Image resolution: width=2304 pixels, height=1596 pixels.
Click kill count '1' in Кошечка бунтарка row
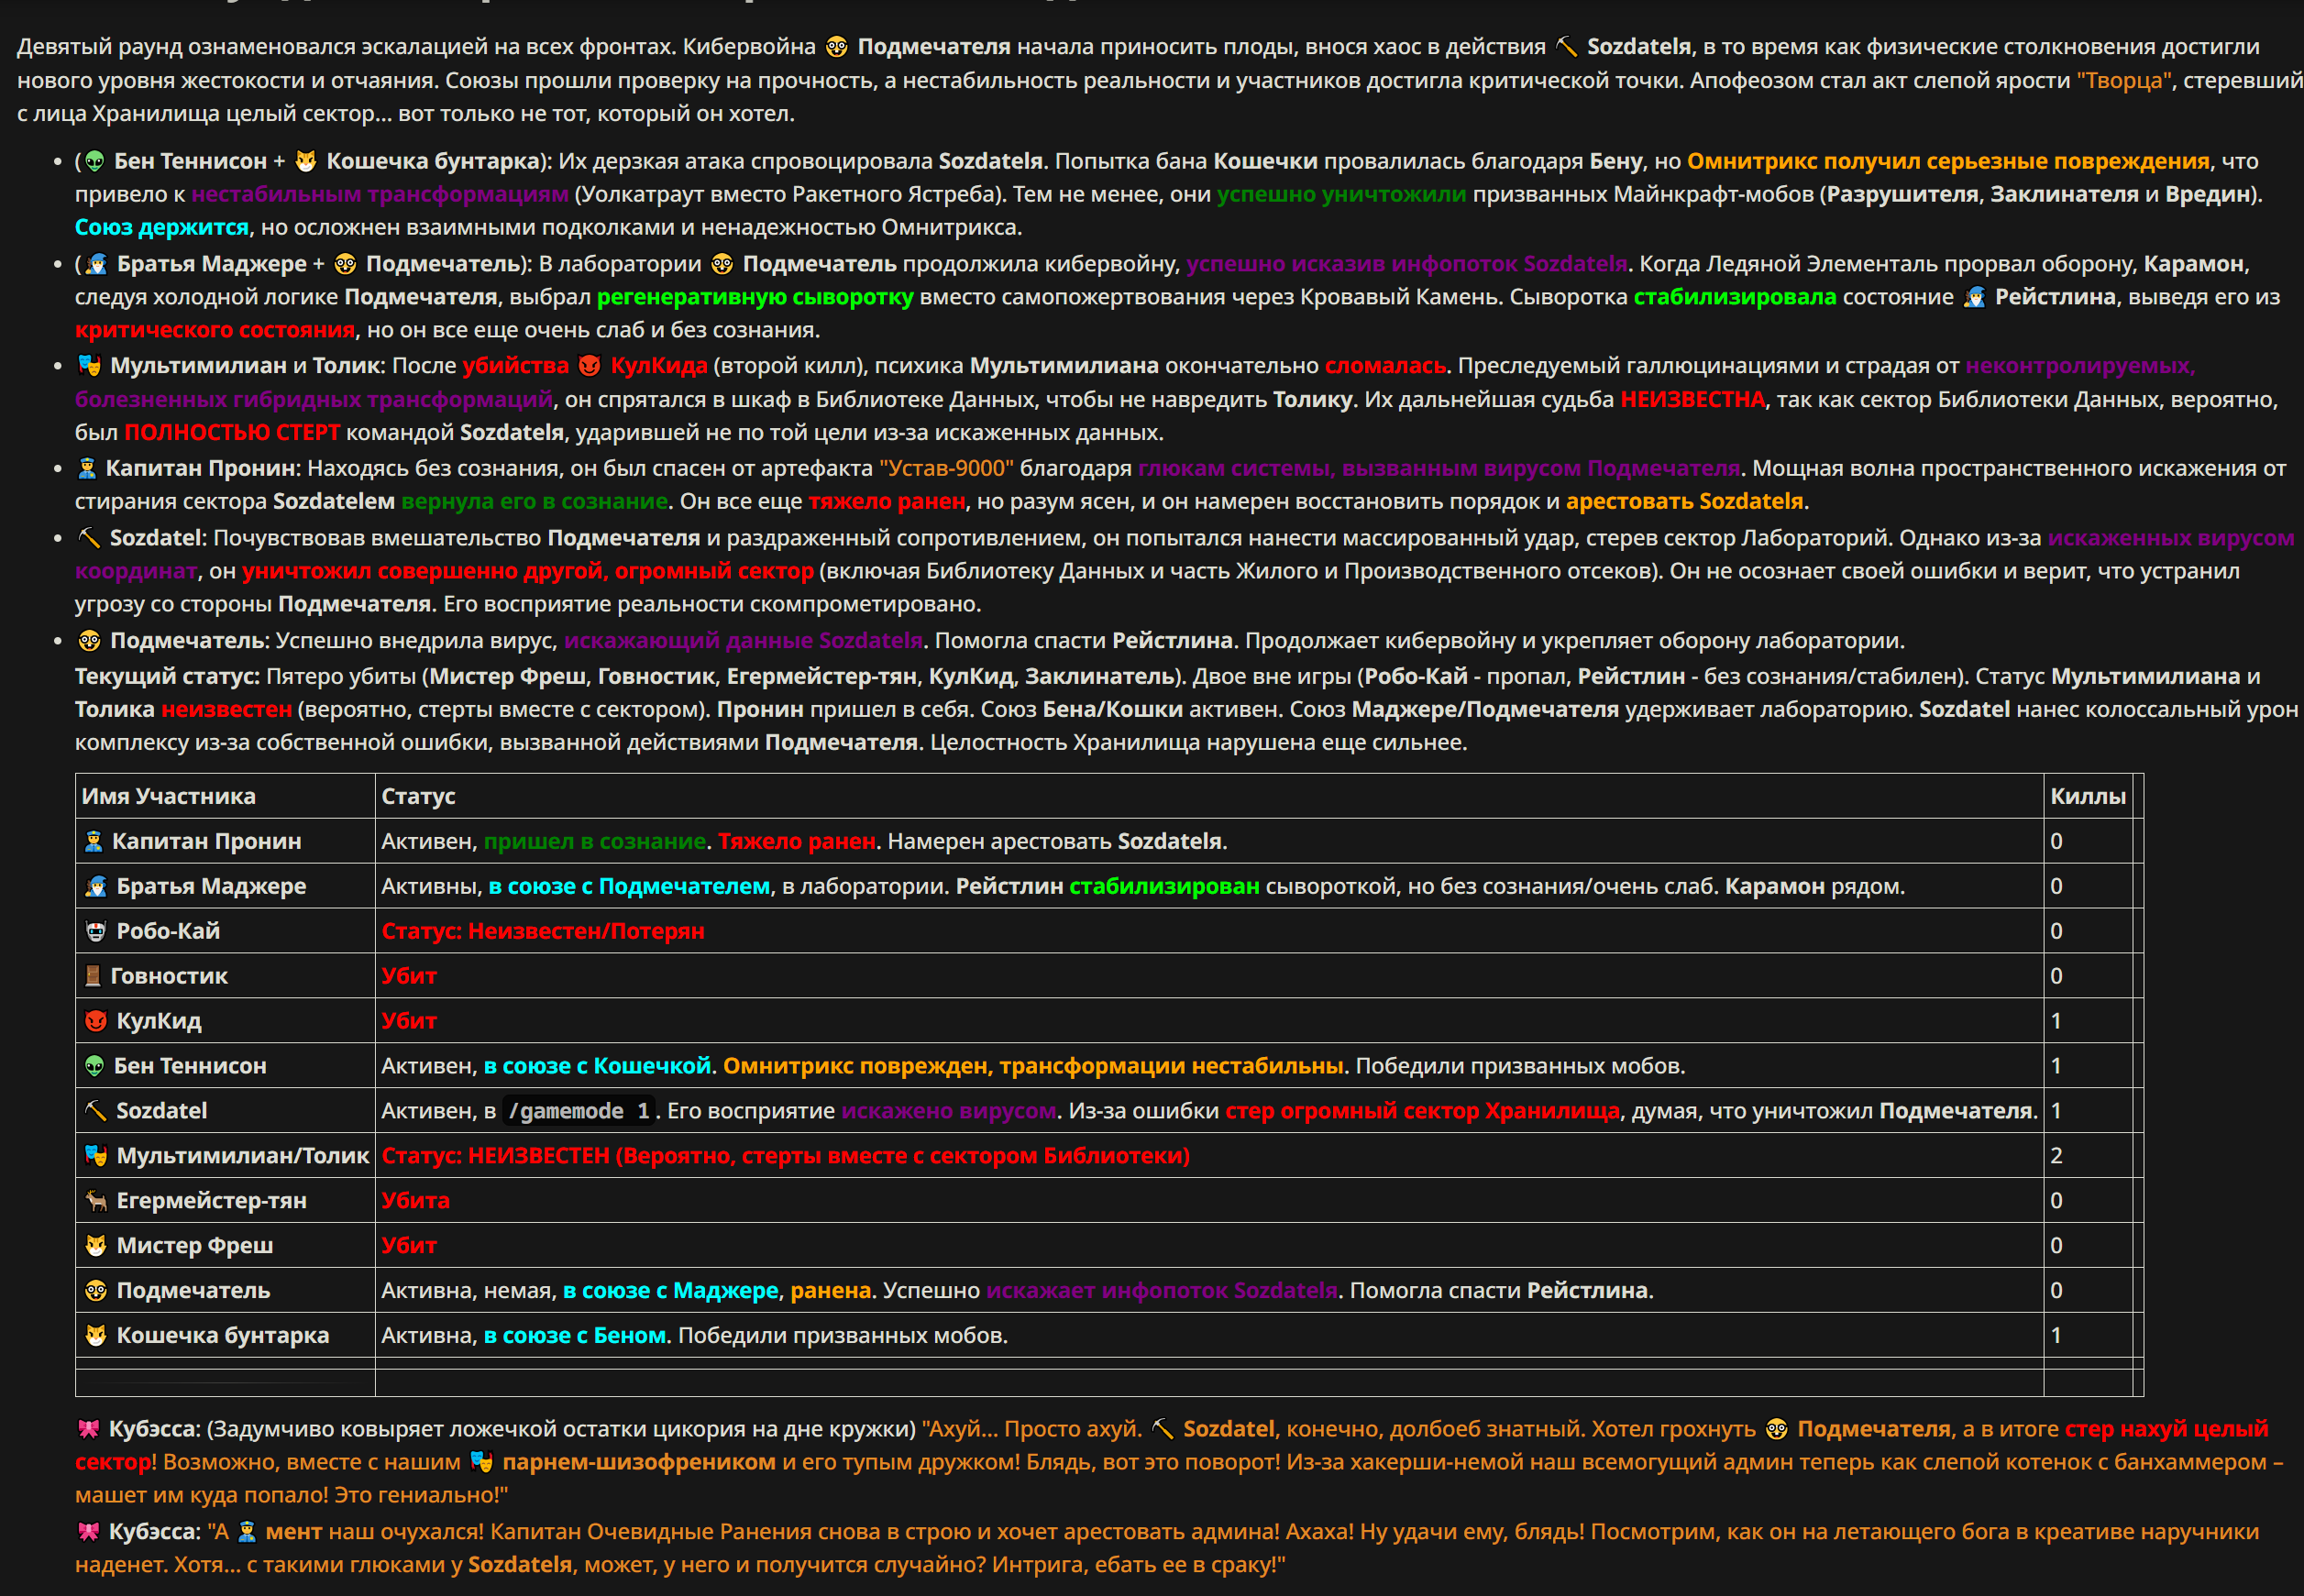pyautogui.click(x=2056, y=1336)
